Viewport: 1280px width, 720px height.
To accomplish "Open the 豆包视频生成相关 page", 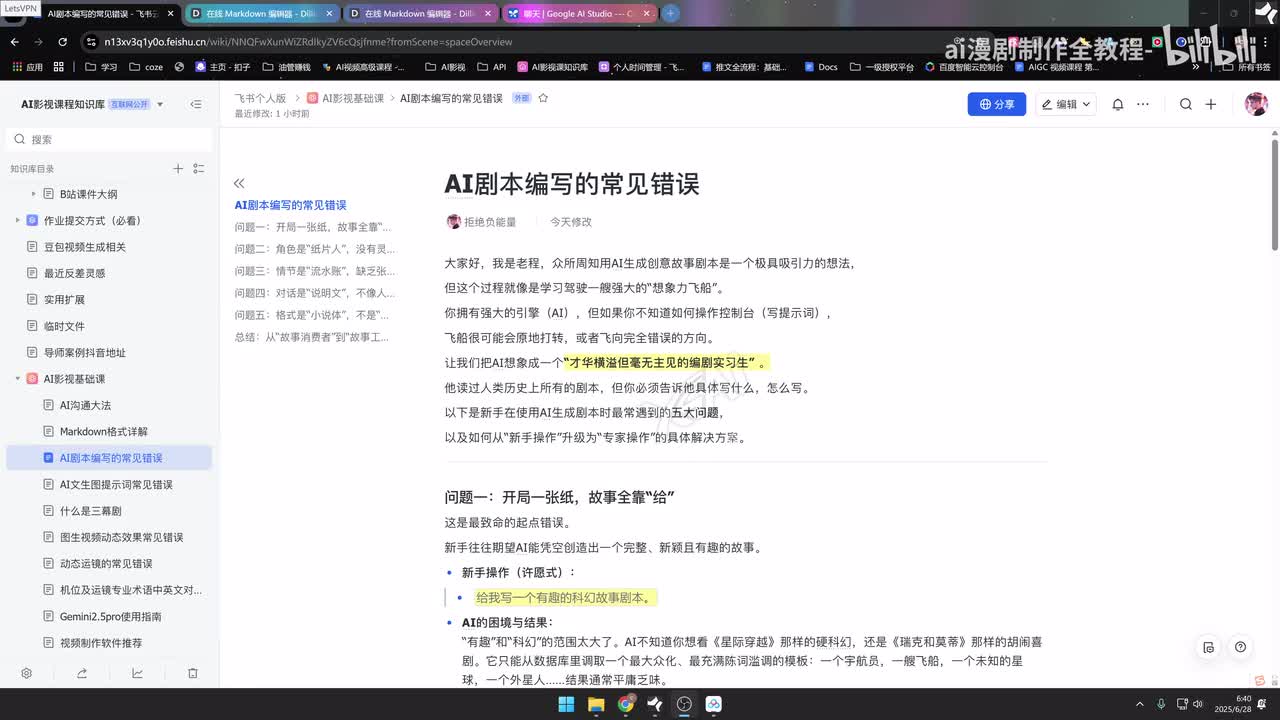I will (x=85, y=247).
